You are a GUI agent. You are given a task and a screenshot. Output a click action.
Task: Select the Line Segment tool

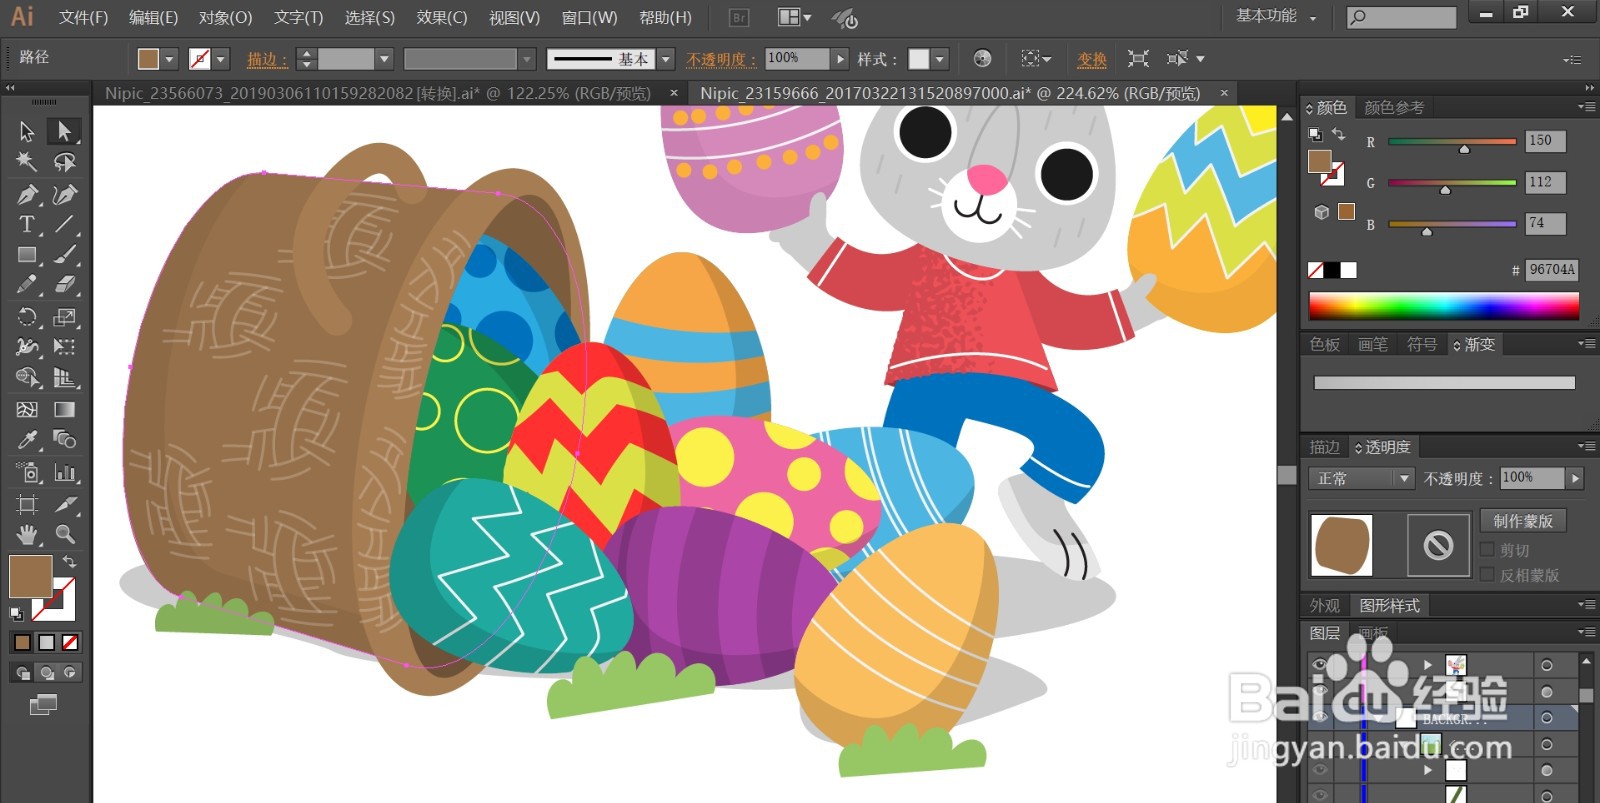pos(64,224)
